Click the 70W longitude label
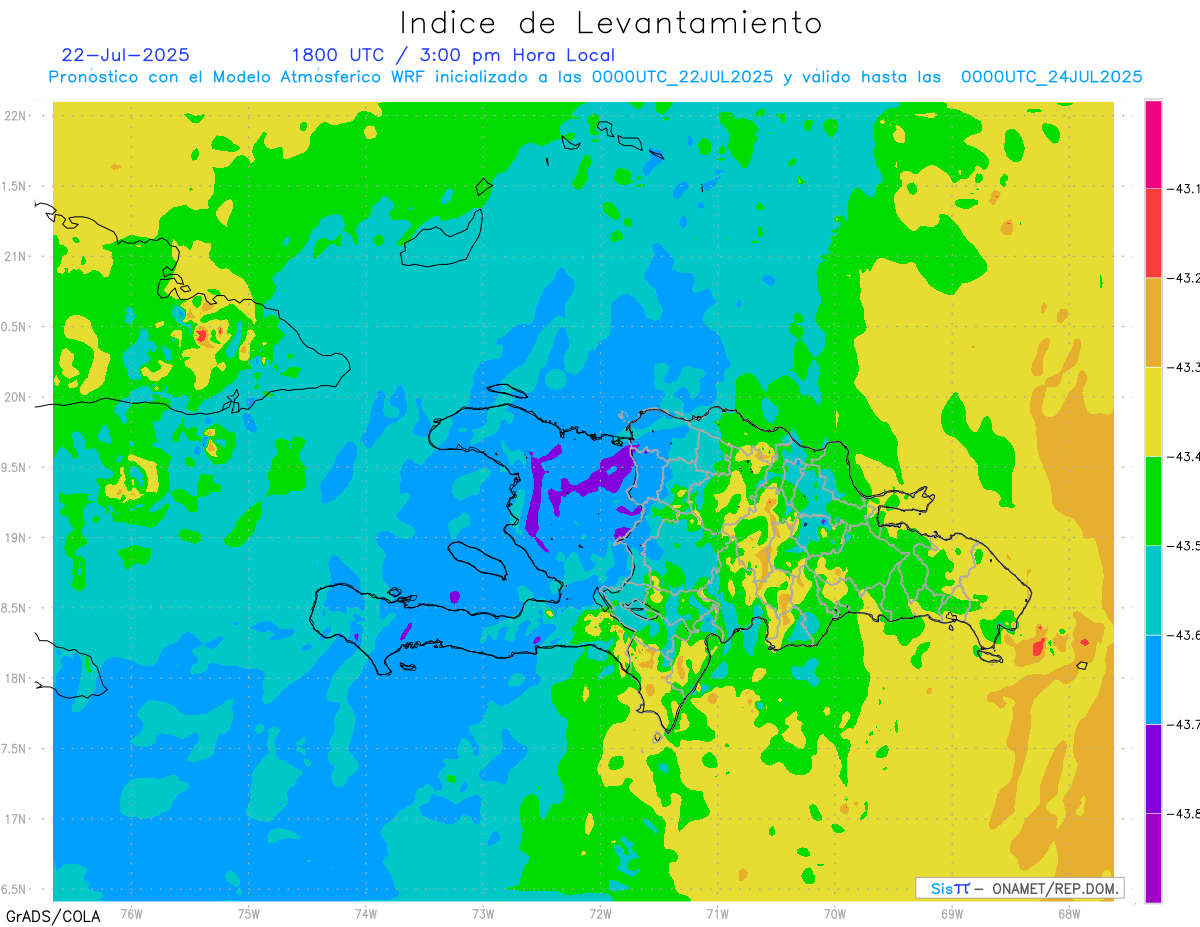The image size is (1200, 927). pyautogui.click(x=835, y=913)
